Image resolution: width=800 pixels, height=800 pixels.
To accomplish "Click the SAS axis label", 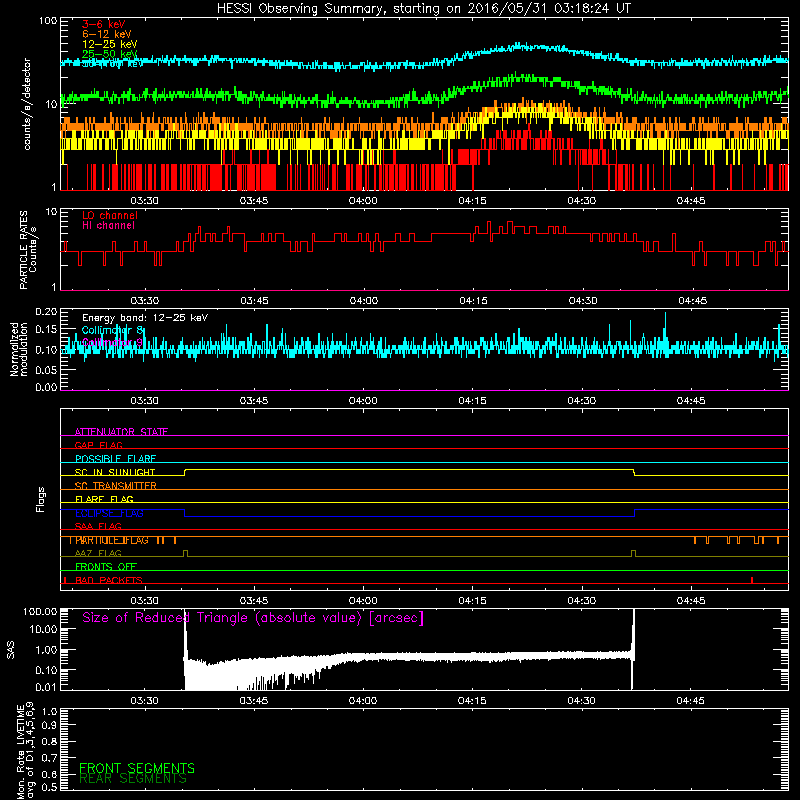I will coord(11,650).
